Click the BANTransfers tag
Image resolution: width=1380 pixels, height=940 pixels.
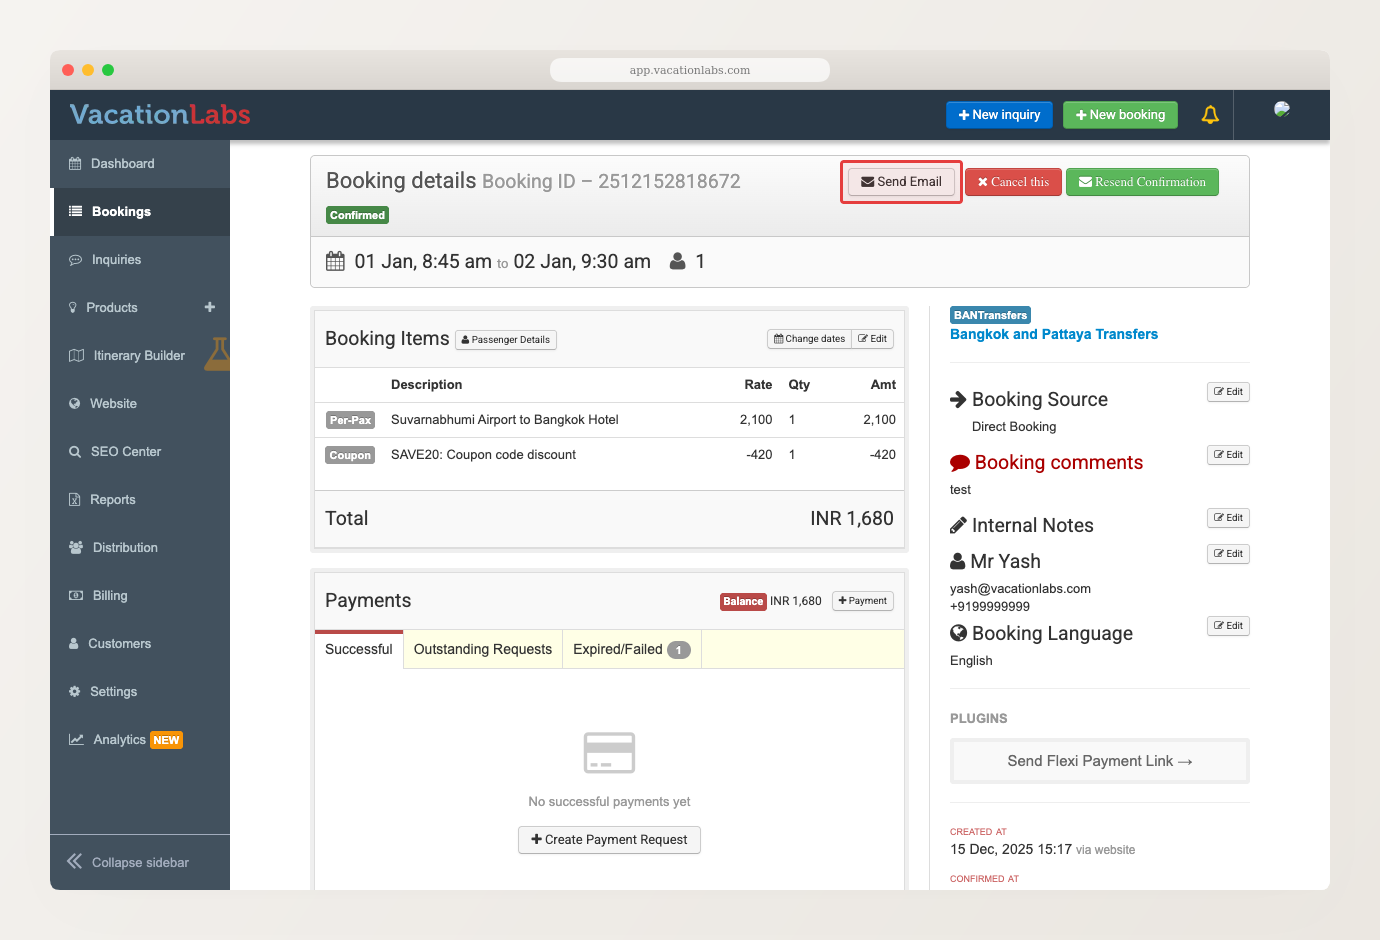click(990, 315)
